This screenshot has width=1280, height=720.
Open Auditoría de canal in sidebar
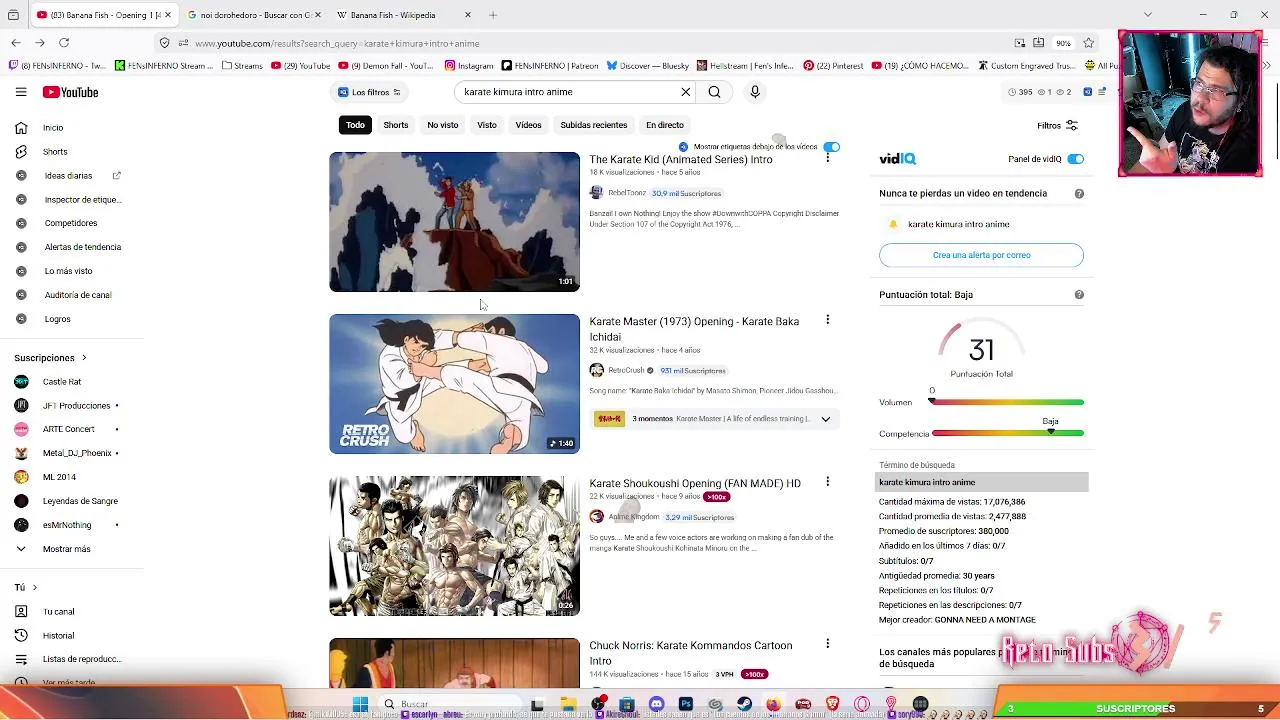[78, 295]
